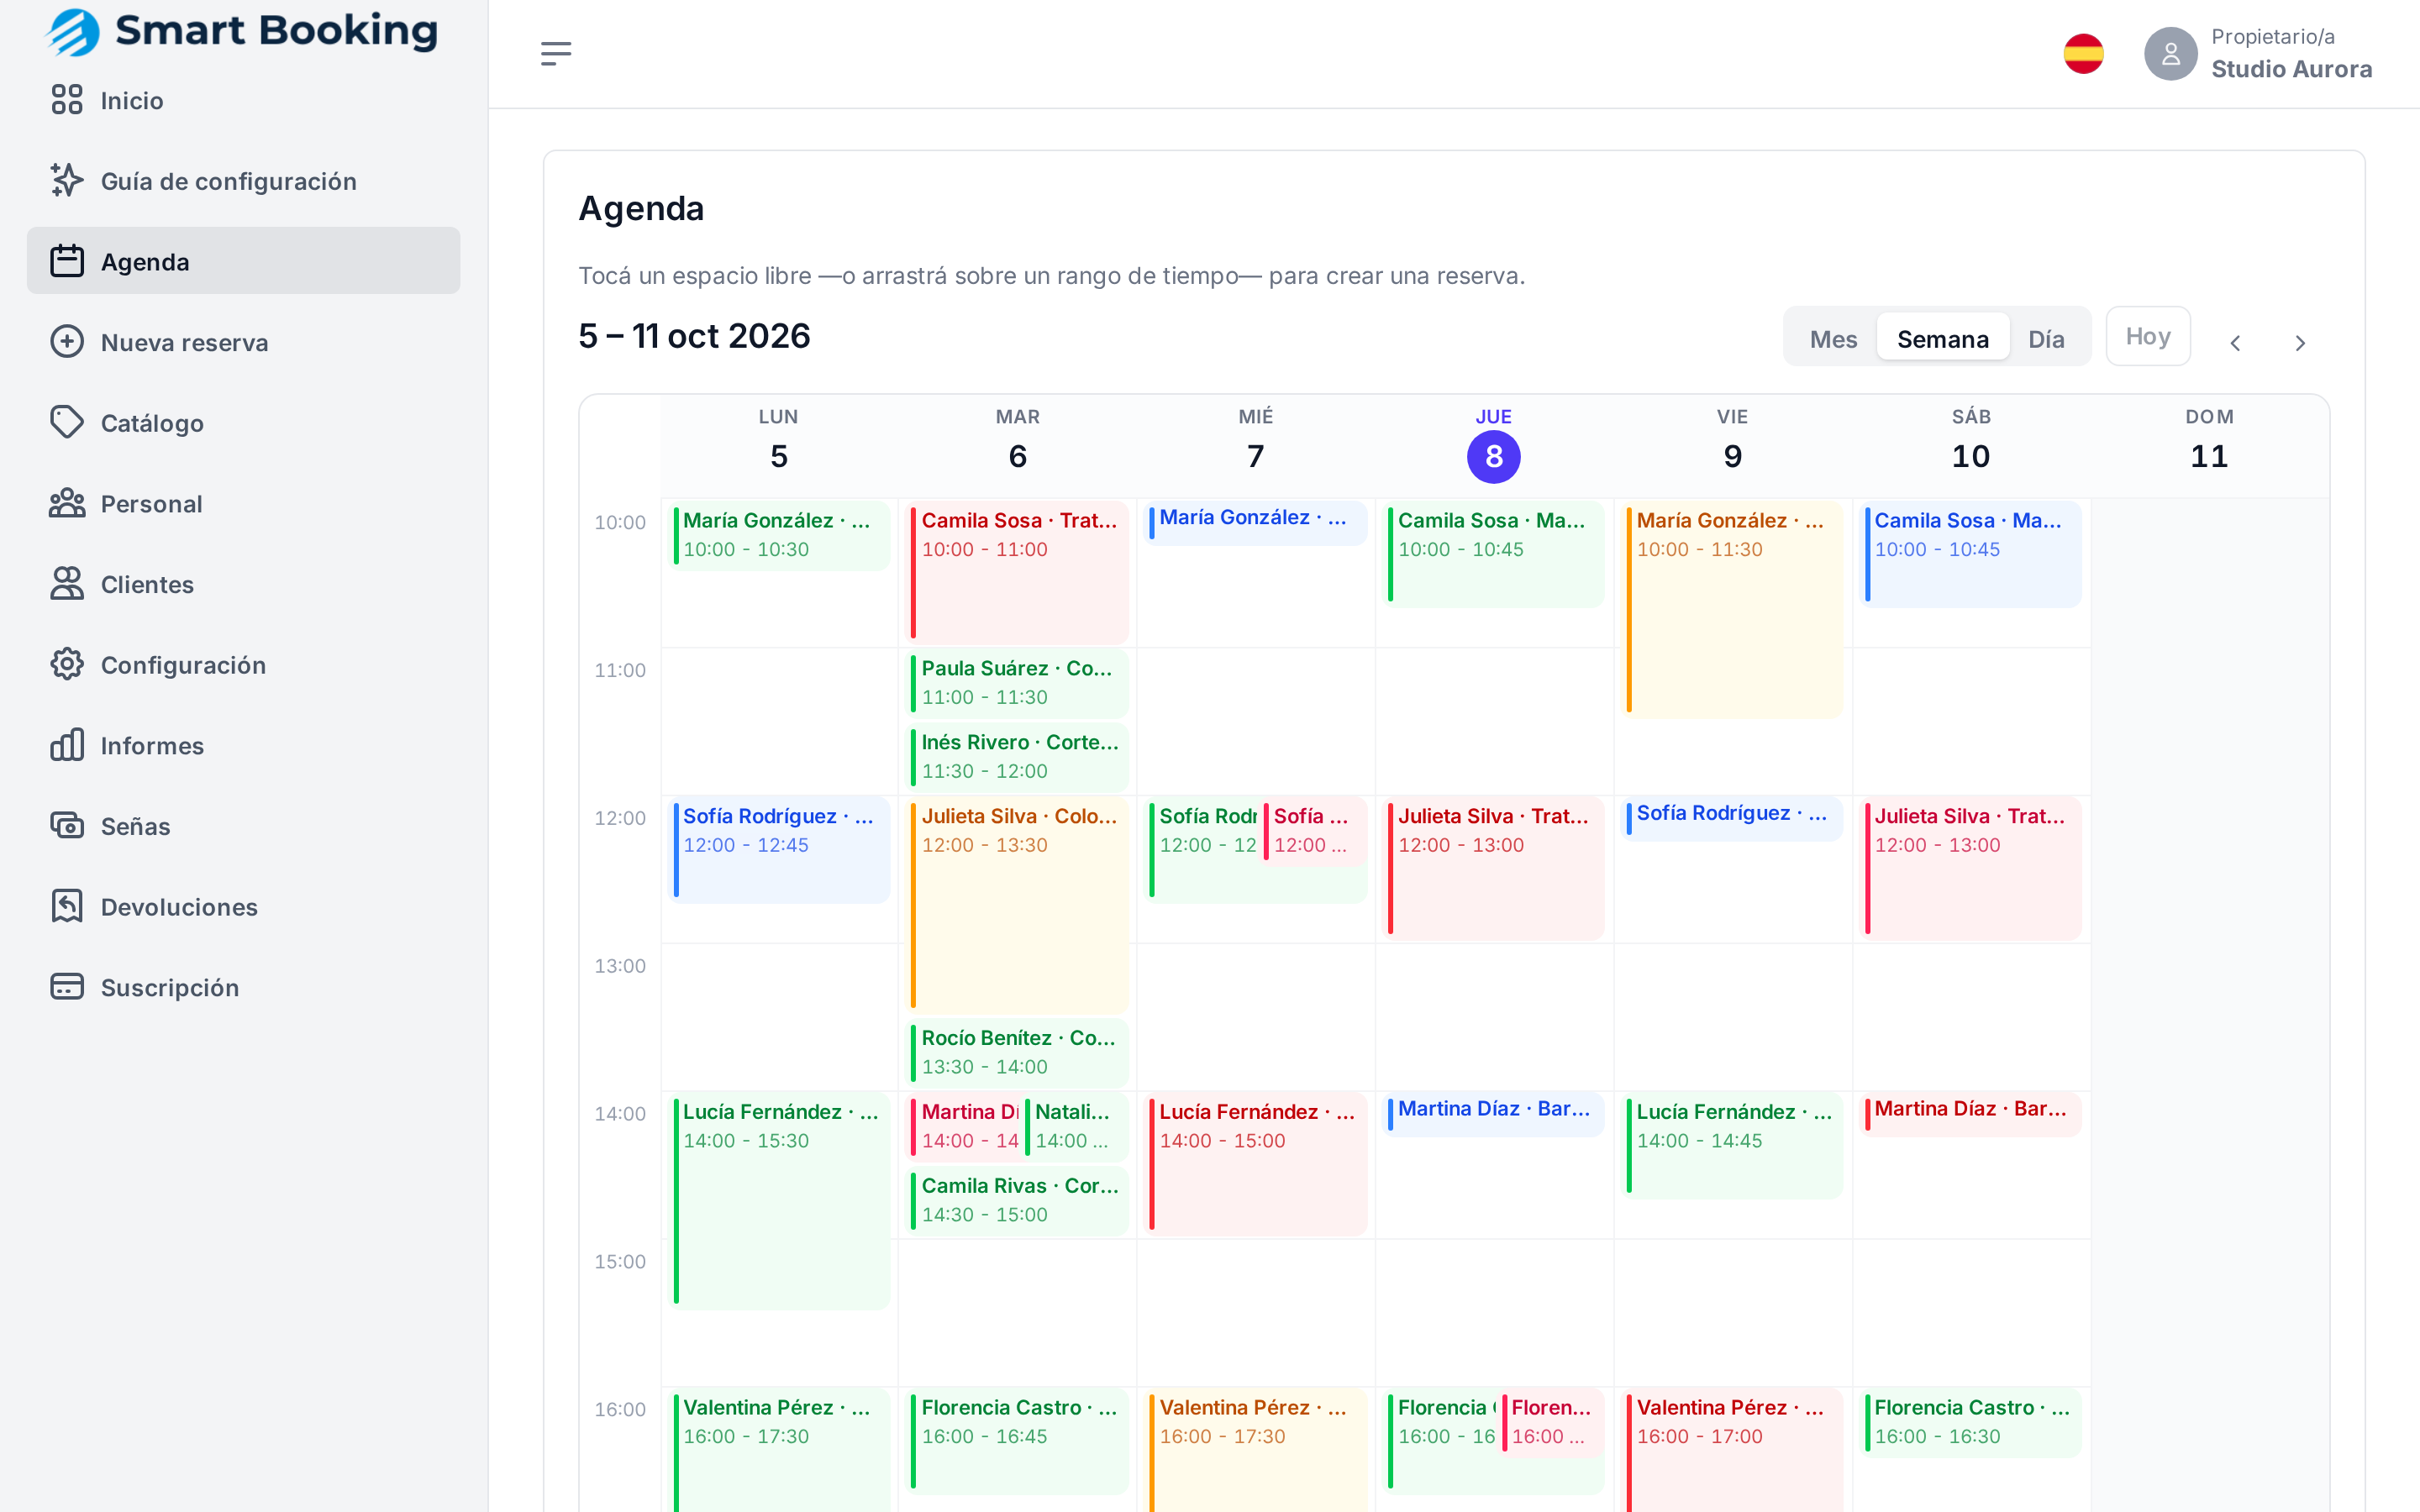The width and height of the screenshot is (2420, 1512).
Task: Click the Informes bar chart icon
Action: [67, 745]
